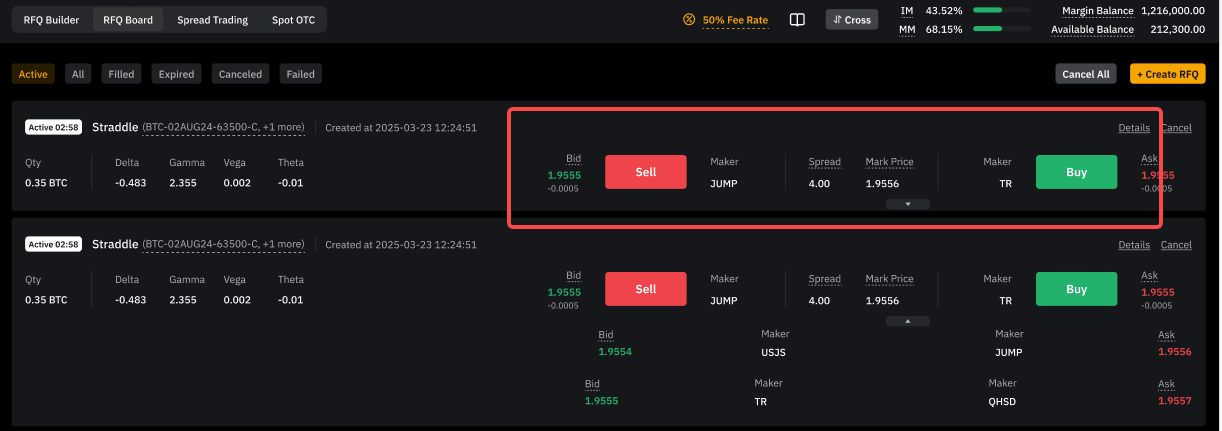
Task: Expand quotes with the first Straddle's down arrow
Action: [908, 204]
